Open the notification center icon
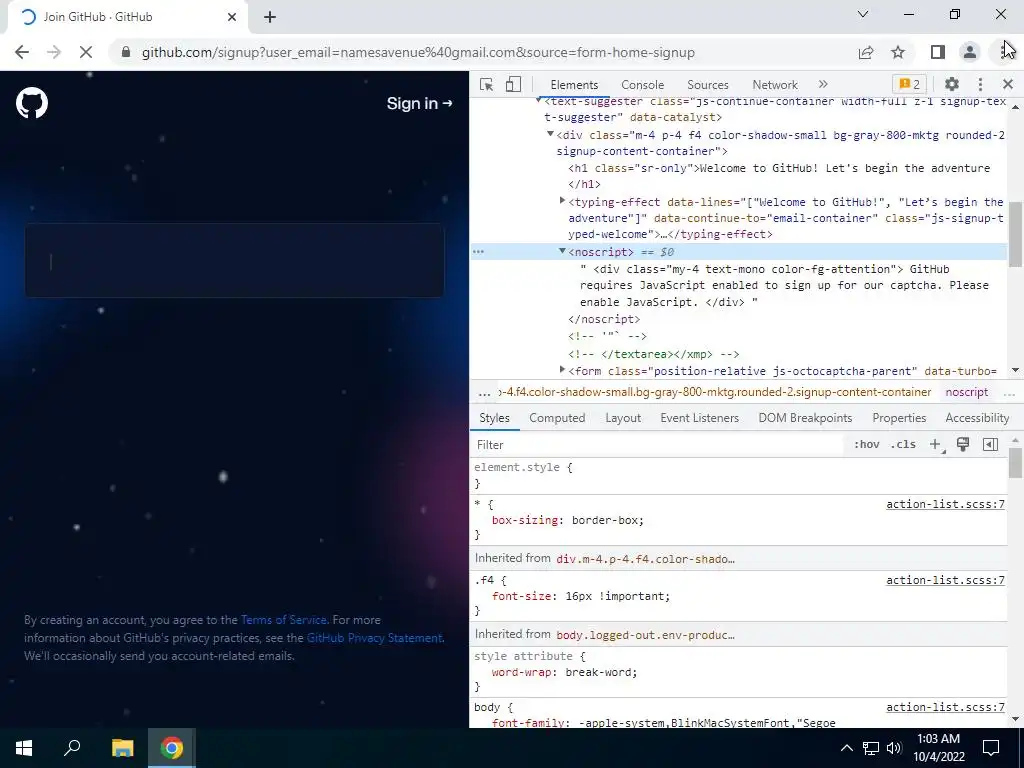The image size is (1024, 768). [991, 748]
